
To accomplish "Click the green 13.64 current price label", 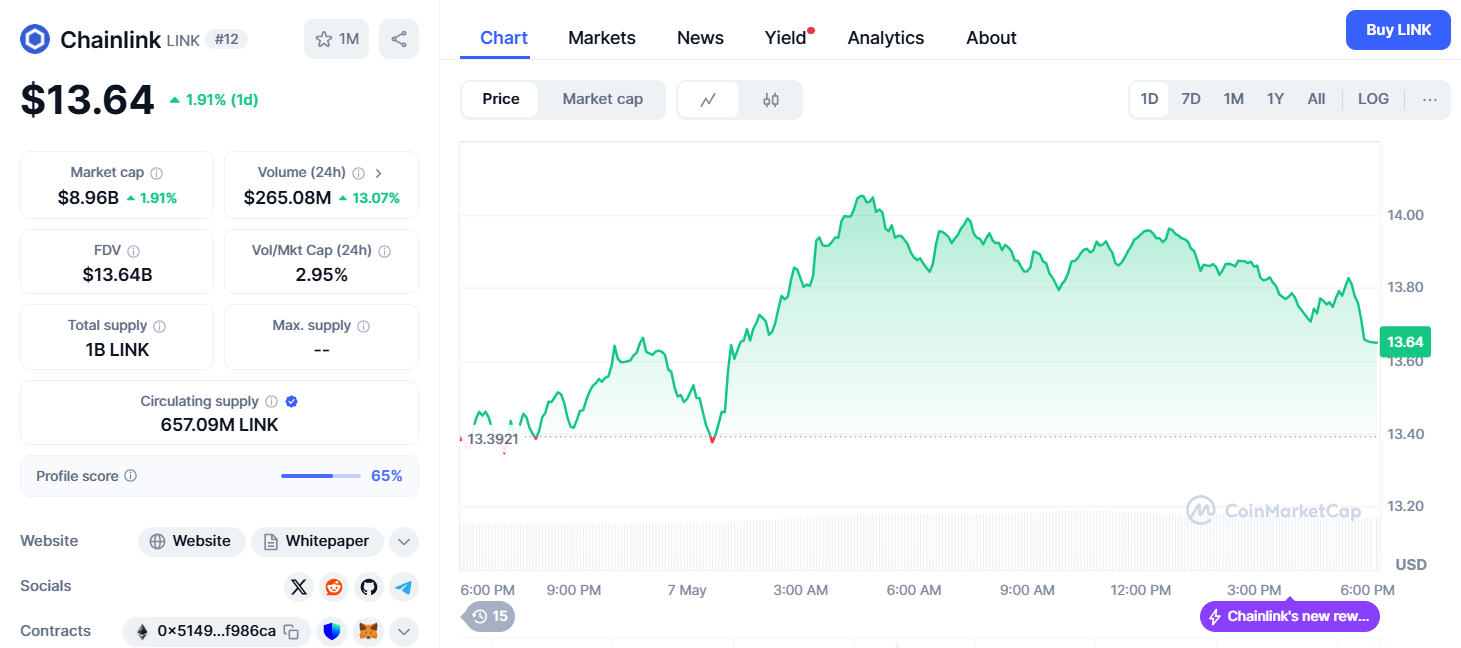I will pyautogui.click(x=1404, y=342).
